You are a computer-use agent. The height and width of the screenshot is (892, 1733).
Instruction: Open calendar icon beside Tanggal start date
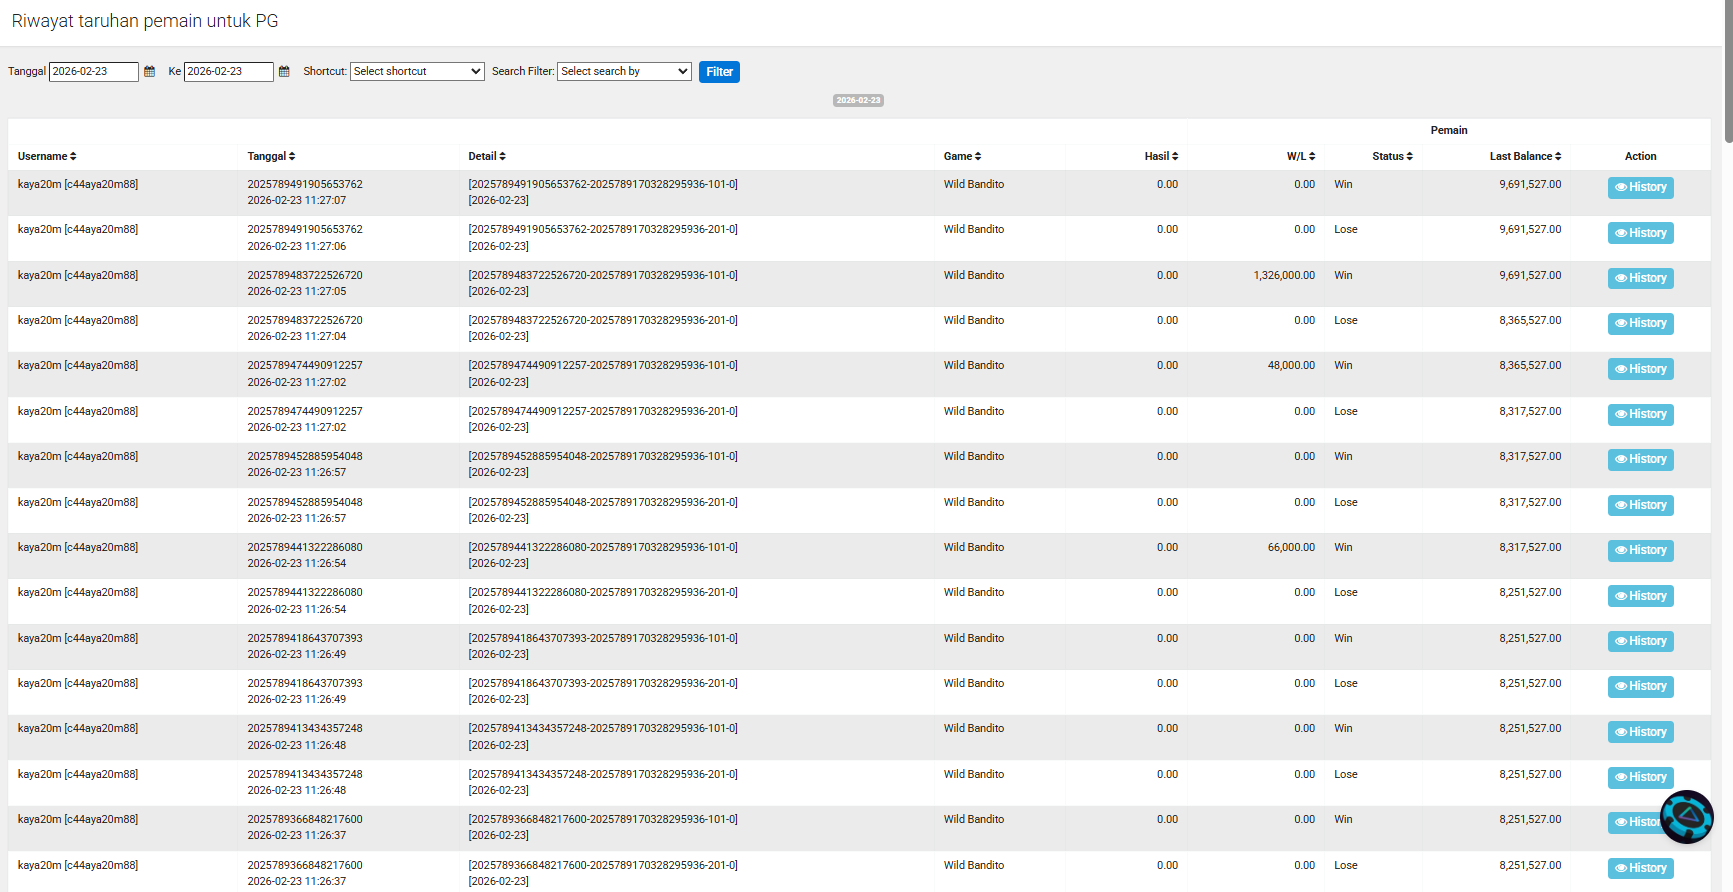tap(149, 72)
